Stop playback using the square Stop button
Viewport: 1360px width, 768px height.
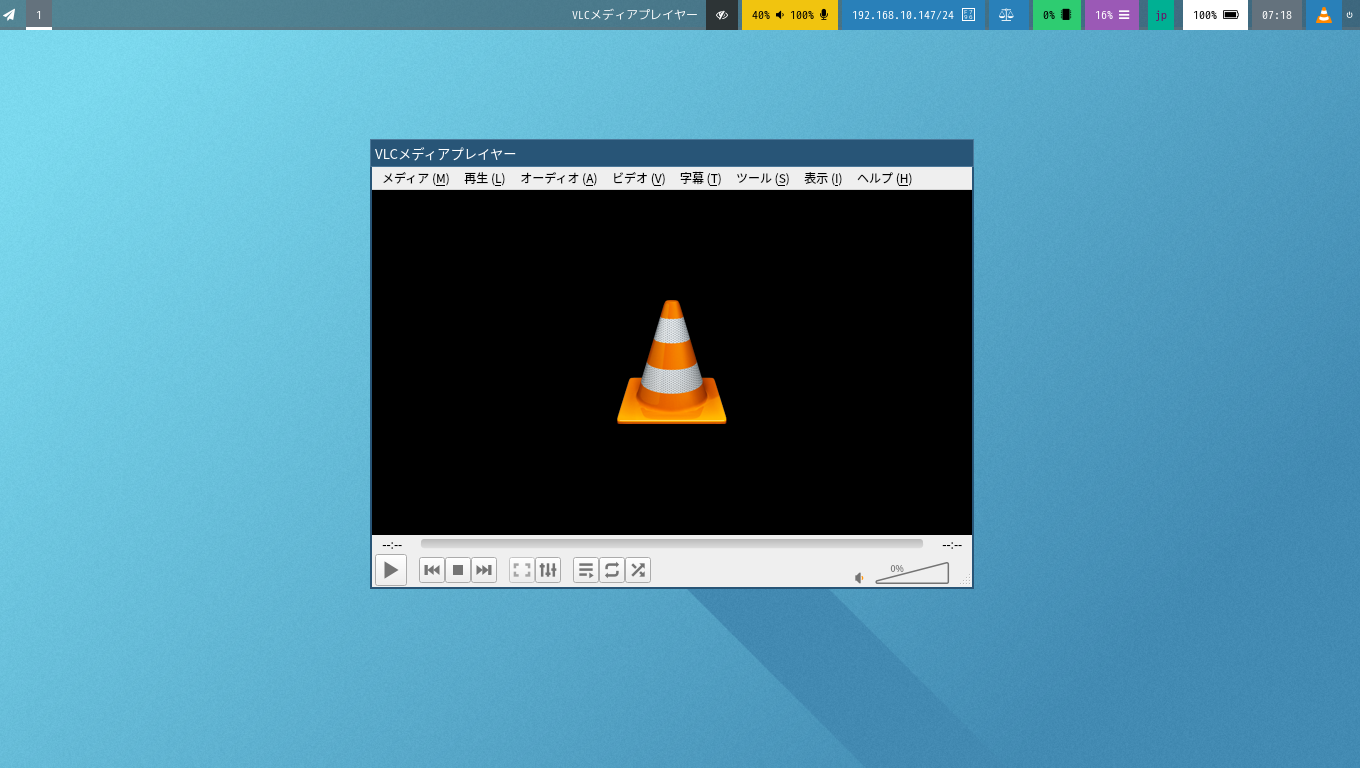coord(458,570)
